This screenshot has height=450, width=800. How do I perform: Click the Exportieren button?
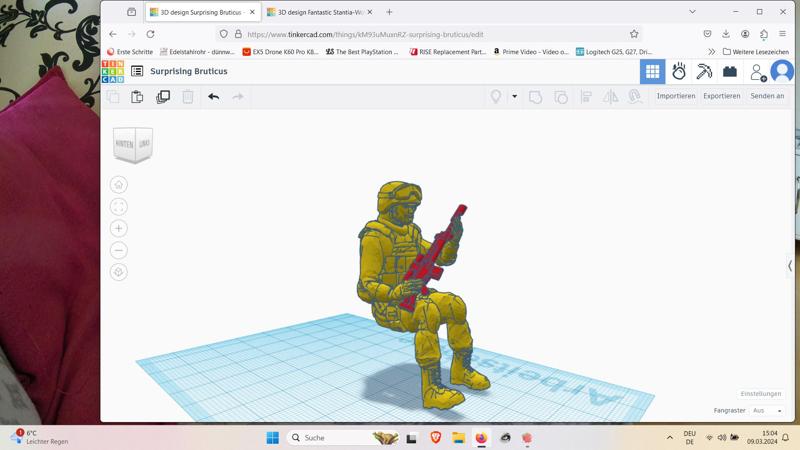point(721,97)
